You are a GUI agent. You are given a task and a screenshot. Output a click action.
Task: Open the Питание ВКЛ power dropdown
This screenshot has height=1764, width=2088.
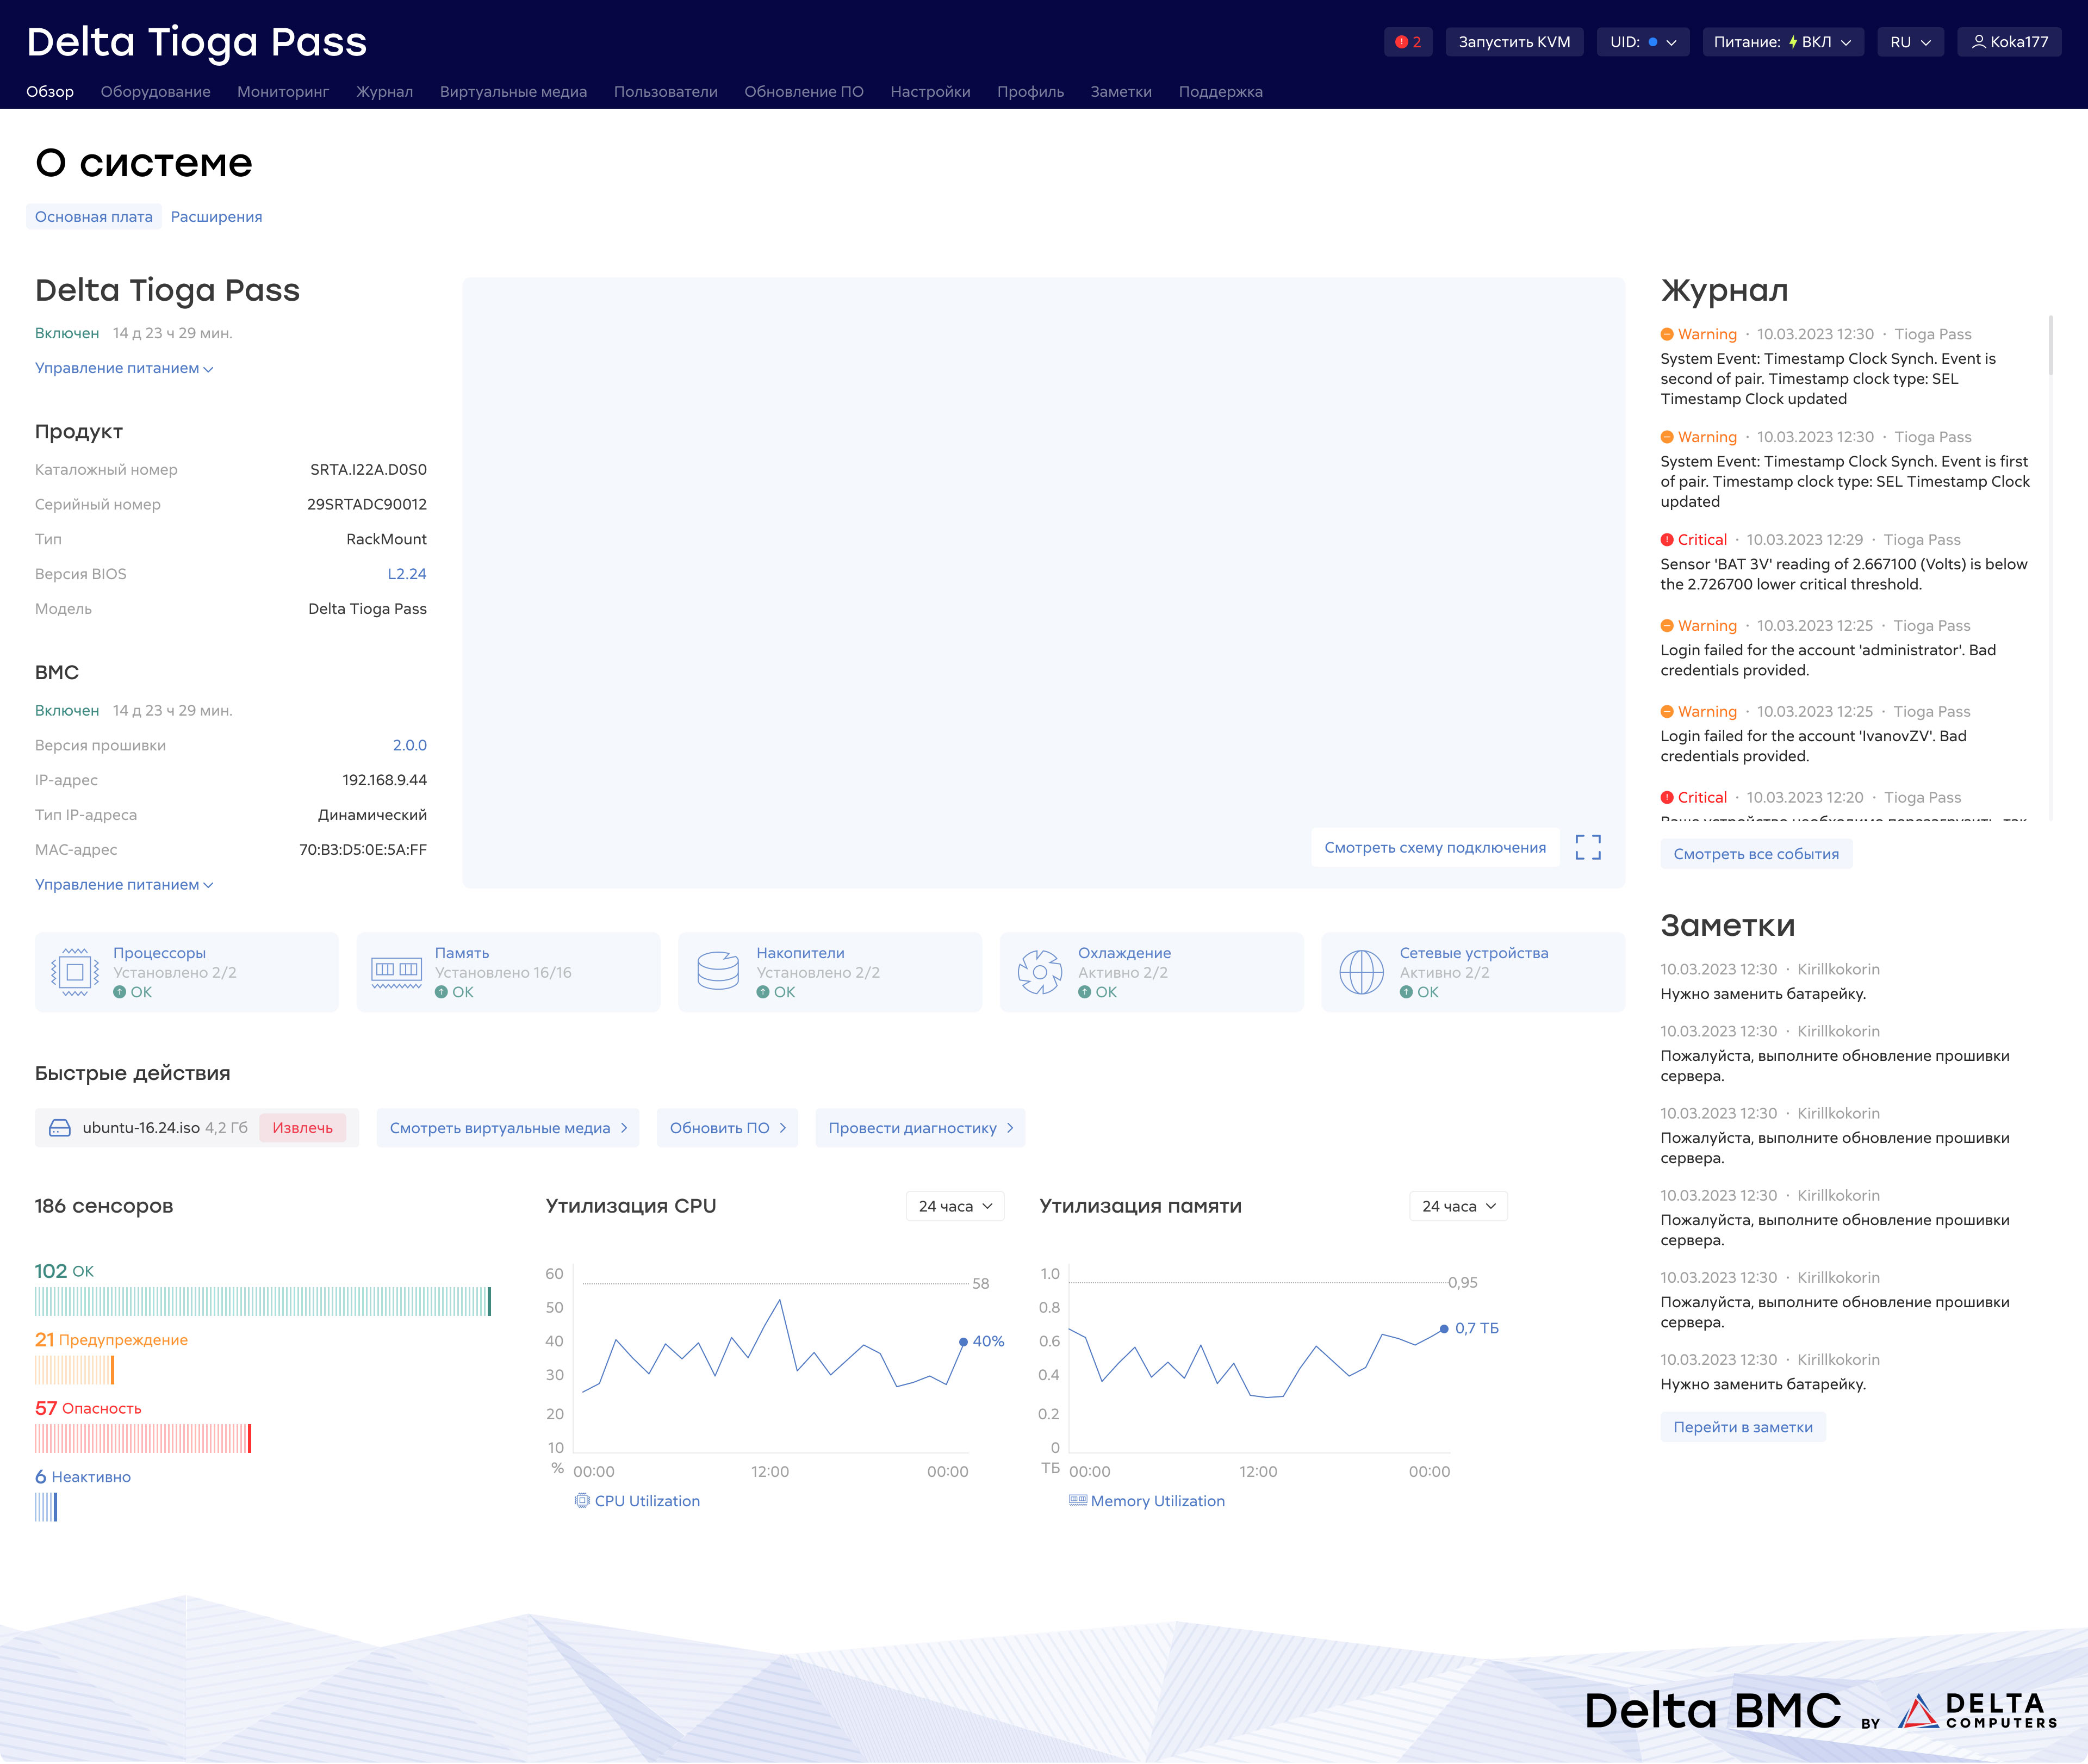point(1782,42)
